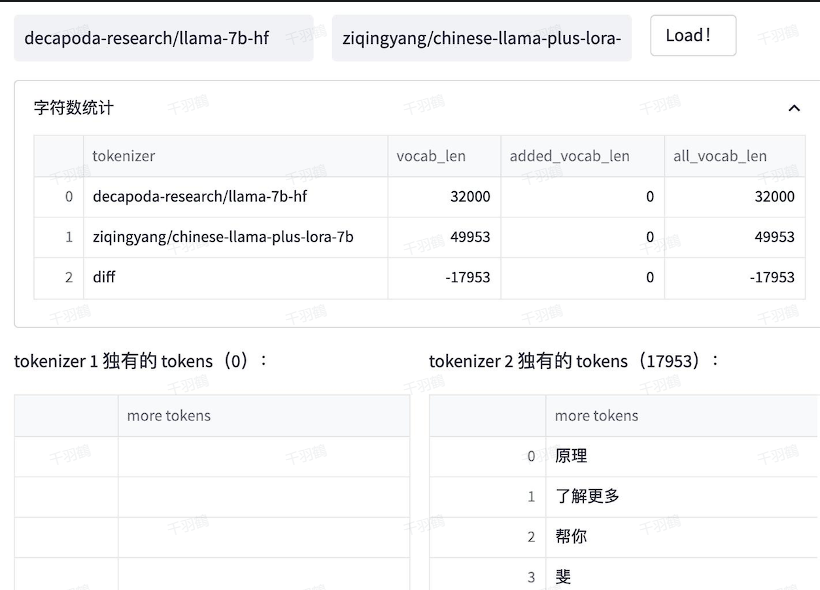Click more tokens header in tokenizer 1 table
This screenshot has height=590, width=820.
coord(264,416)
